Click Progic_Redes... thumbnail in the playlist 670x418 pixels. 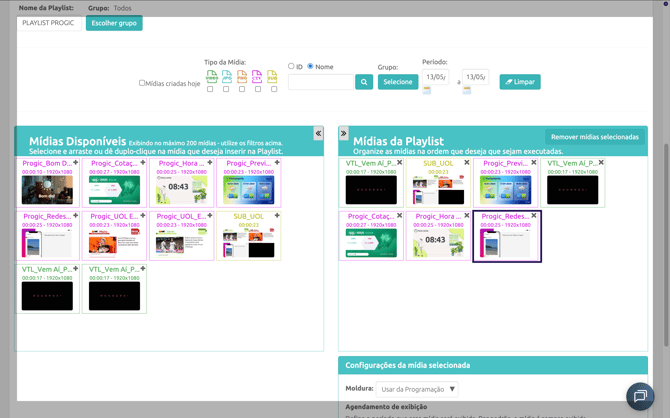pos(505,243)
